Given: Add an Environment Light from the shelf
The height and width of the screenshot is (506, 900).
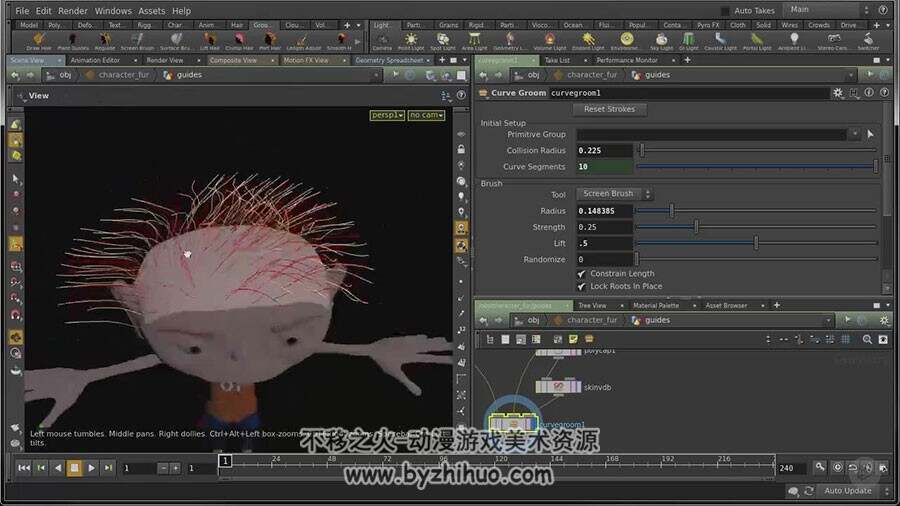Looking at the screenshot, I should pyautogui.click(x=627, y=41).
